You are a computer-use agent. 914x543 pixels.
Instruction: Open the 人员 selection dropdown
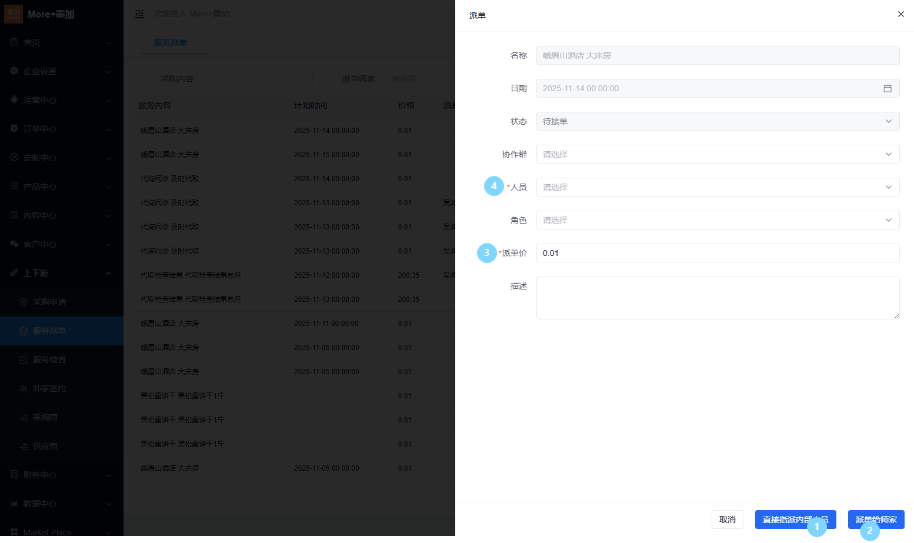(717, 187)
